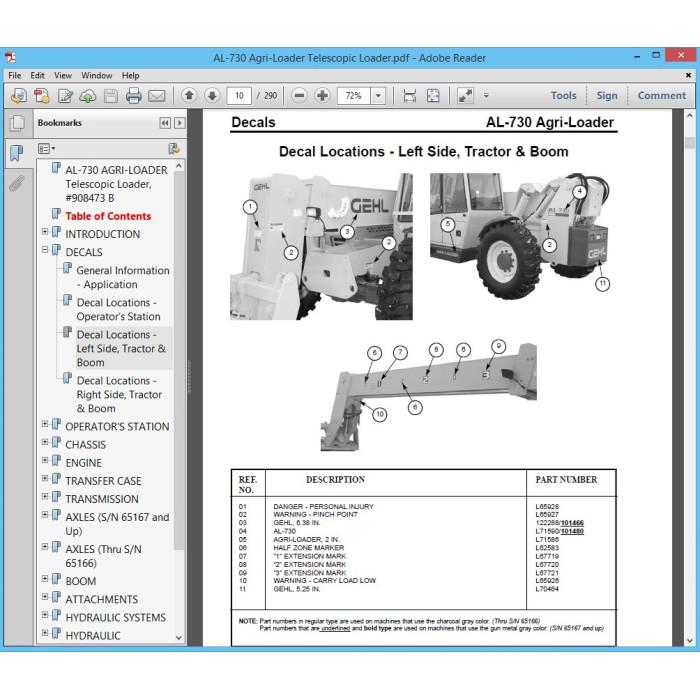Viewport: 700px width, 700px height.
Task: Click the read mode expand icon
Action: pyautogui.click(x=465, y=96)
